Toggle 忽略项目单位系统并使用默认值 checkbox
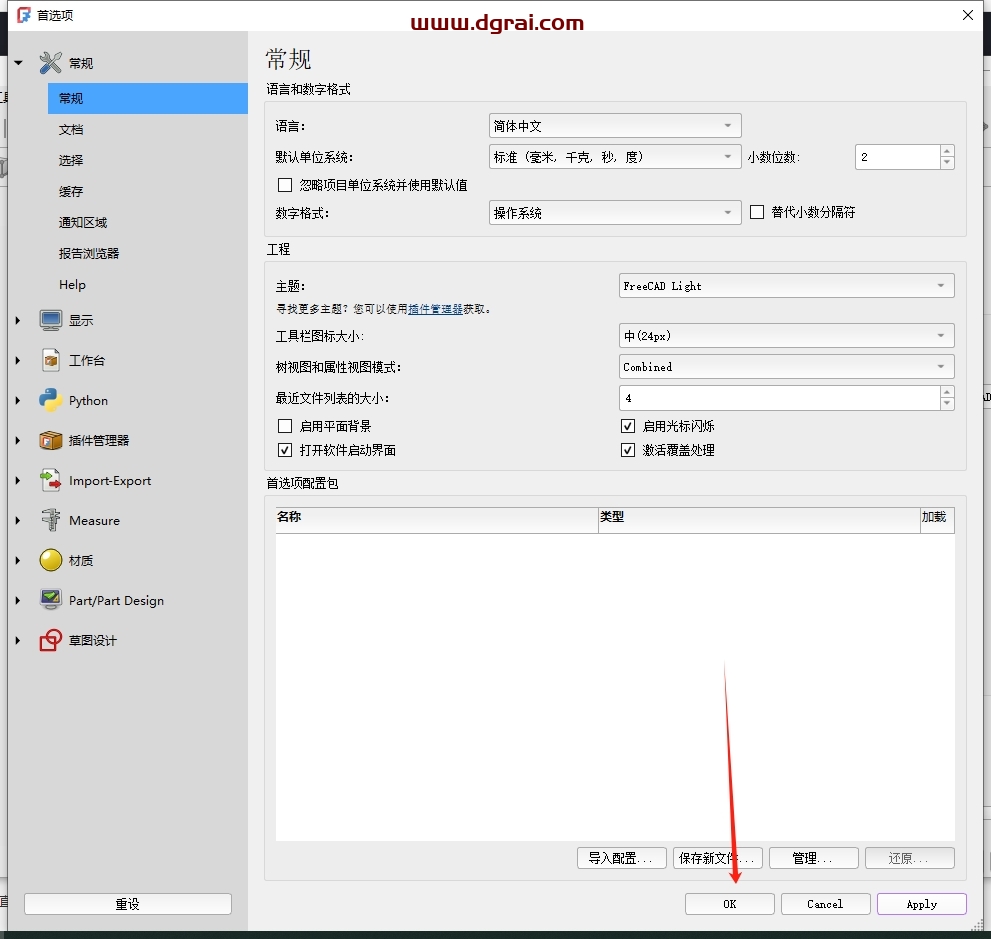991x939 pixels. point(285,185)
